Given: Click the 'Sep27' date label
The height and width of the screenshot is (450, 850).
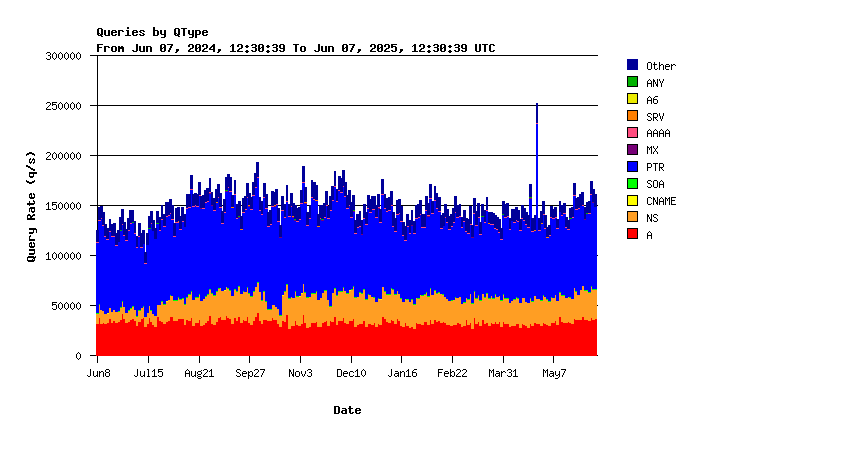Looking at the screenshot, I should pyautogui.click(x=250, y=374).
